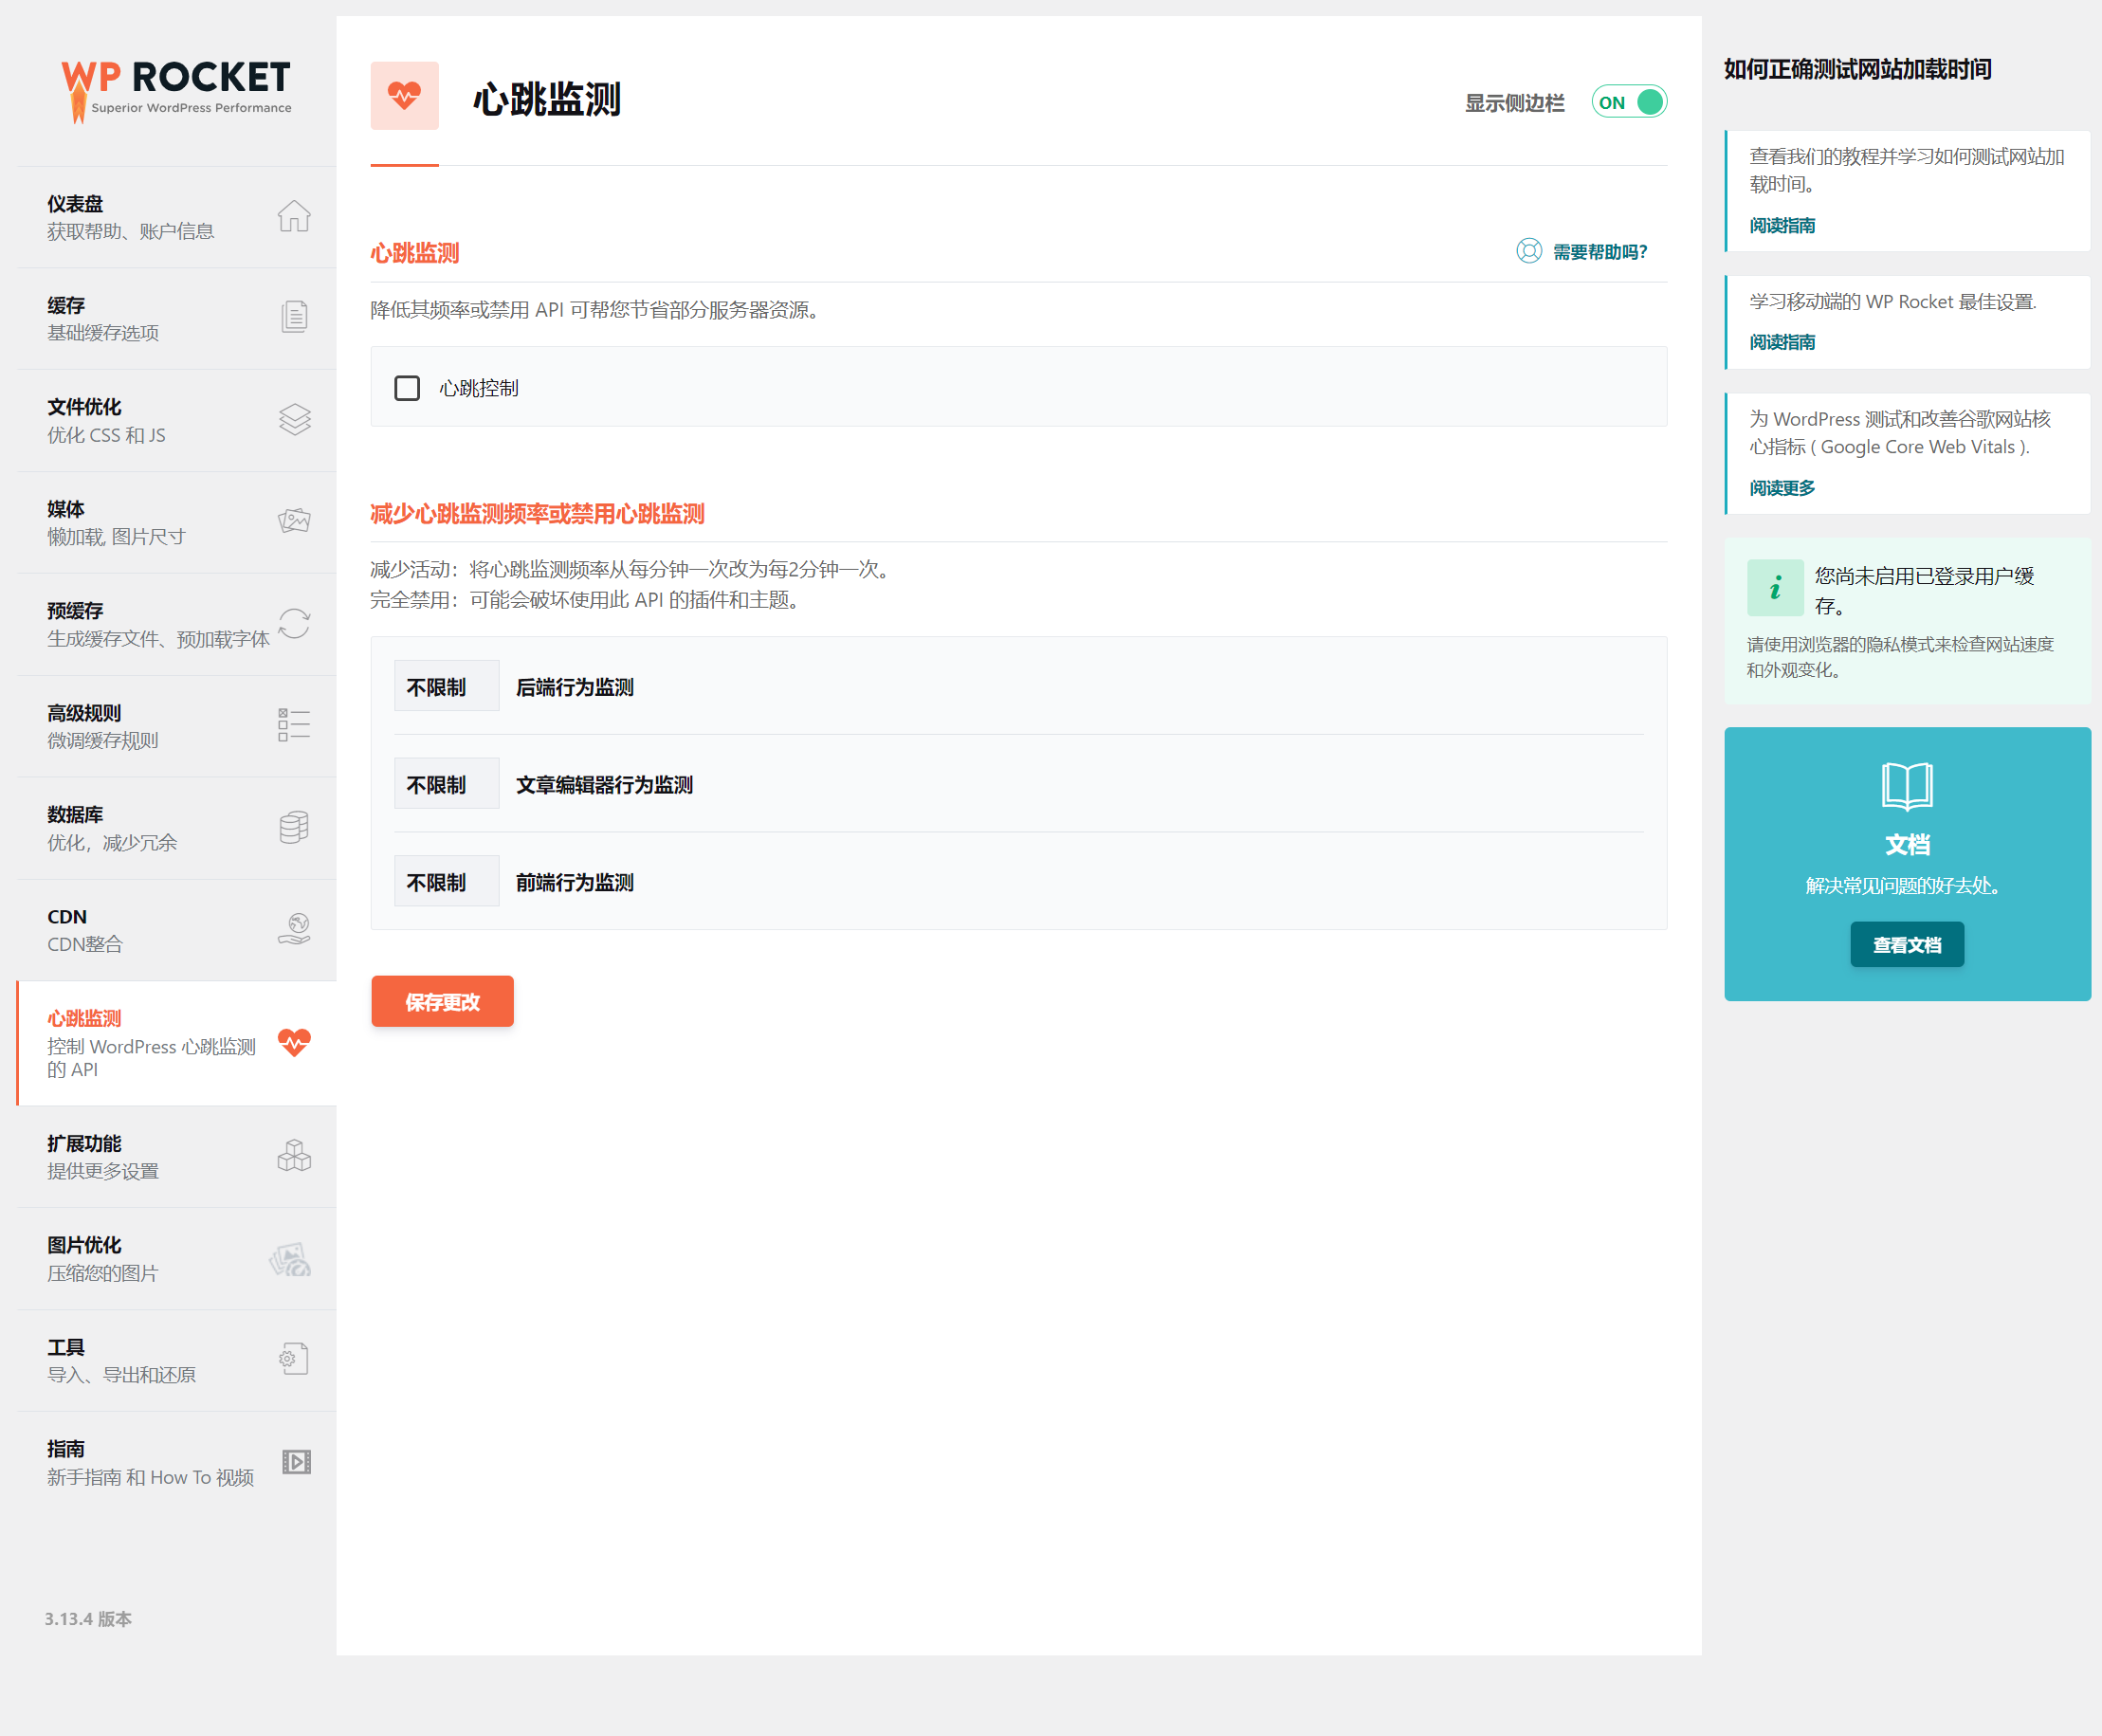
Task: Open 不限制 dropdown for 后端行为监测
Action: [x=446, y=686]
